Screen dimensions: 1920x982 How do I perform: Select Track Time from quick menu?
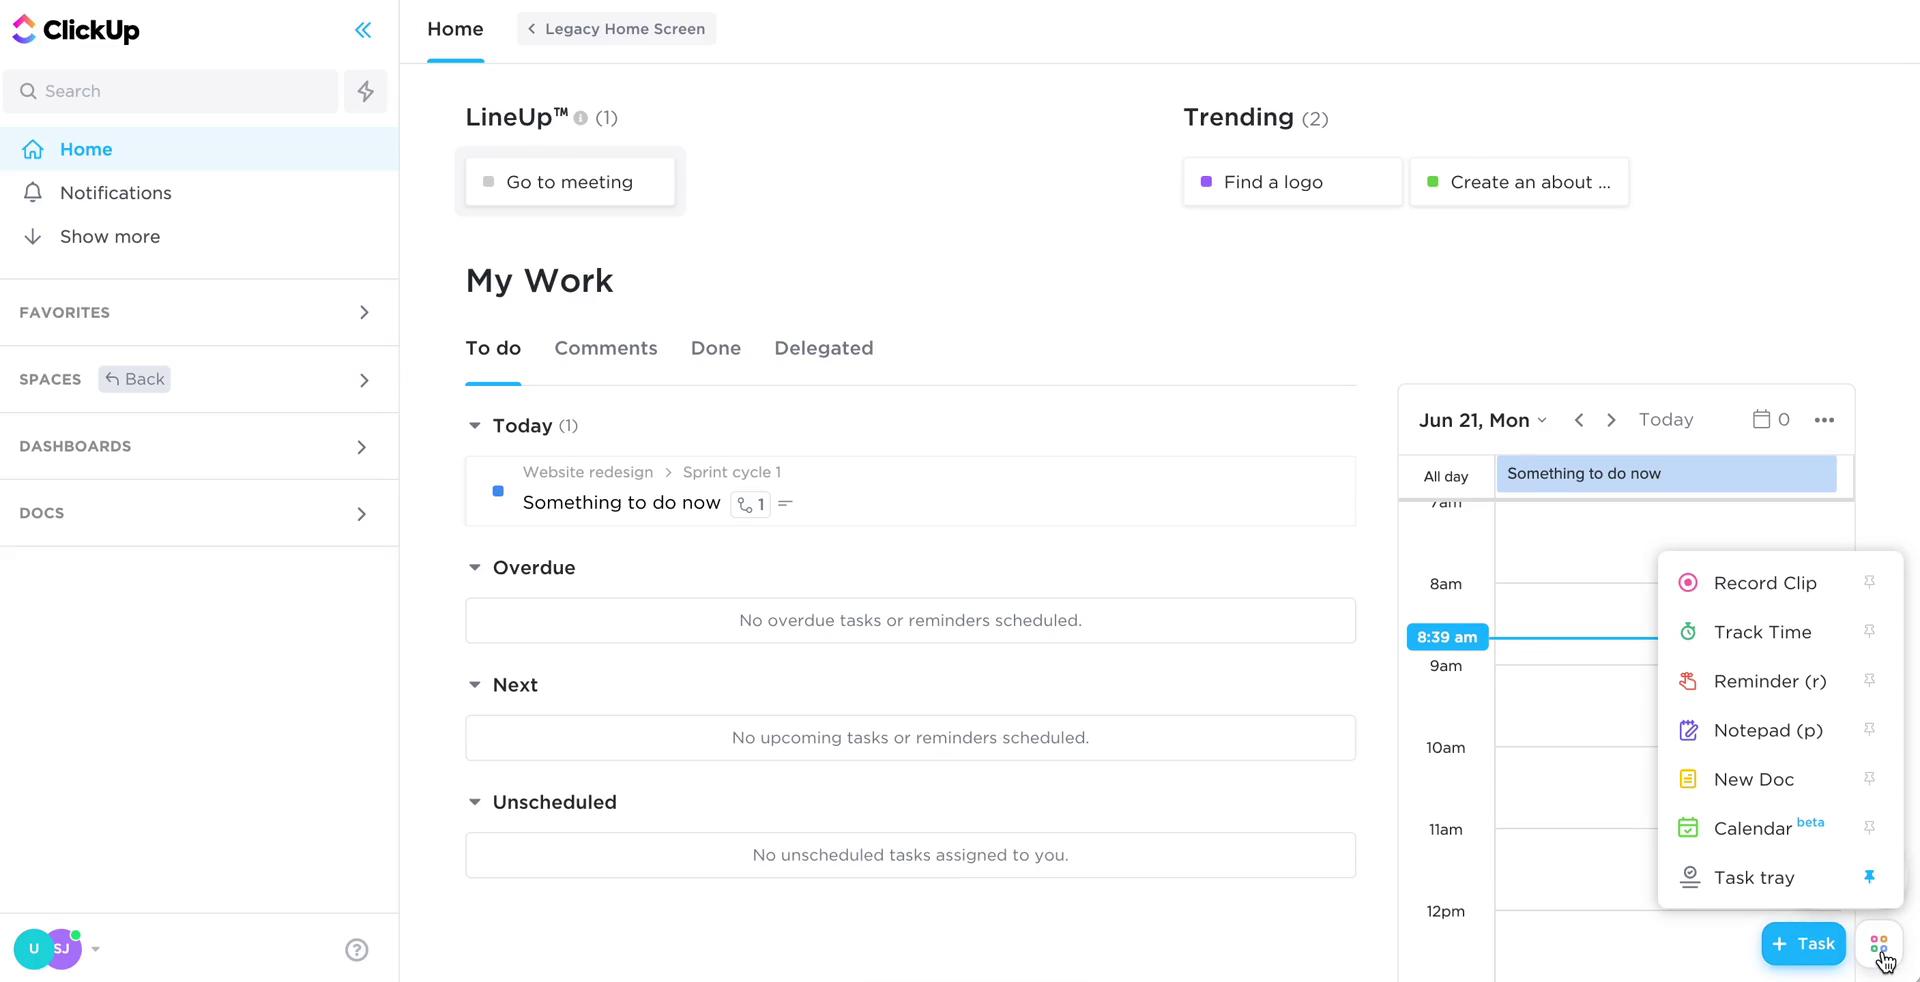coord(1762,632)
